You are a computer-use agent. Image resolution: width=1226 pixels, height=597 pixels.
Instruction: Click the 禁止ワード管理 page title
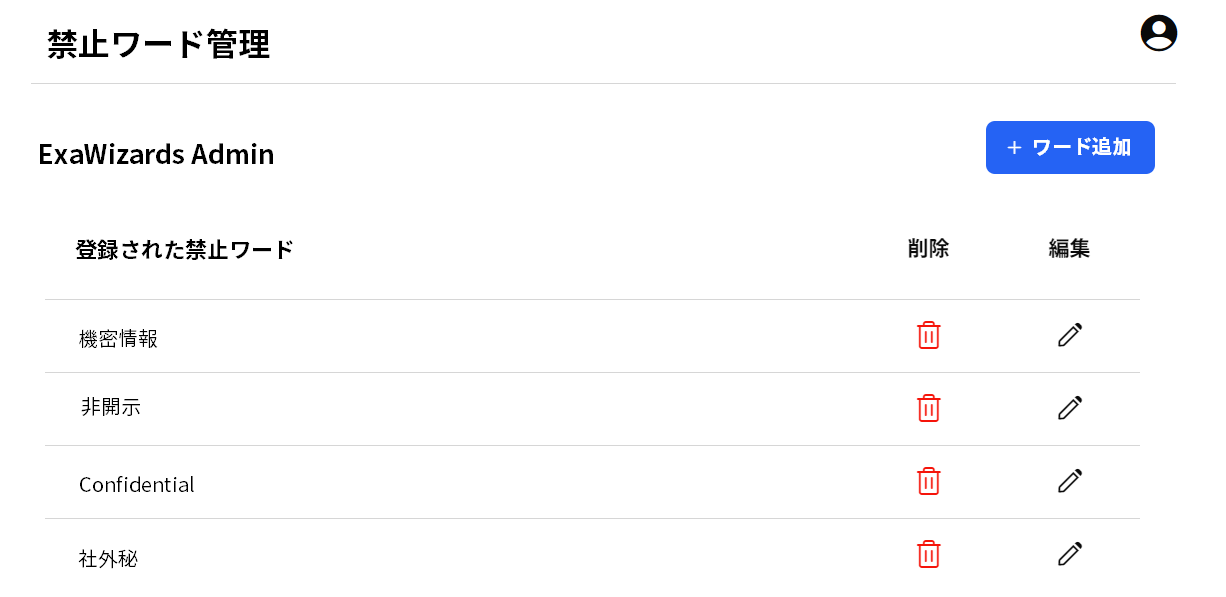pyautogui.click(x=159, y=45)
